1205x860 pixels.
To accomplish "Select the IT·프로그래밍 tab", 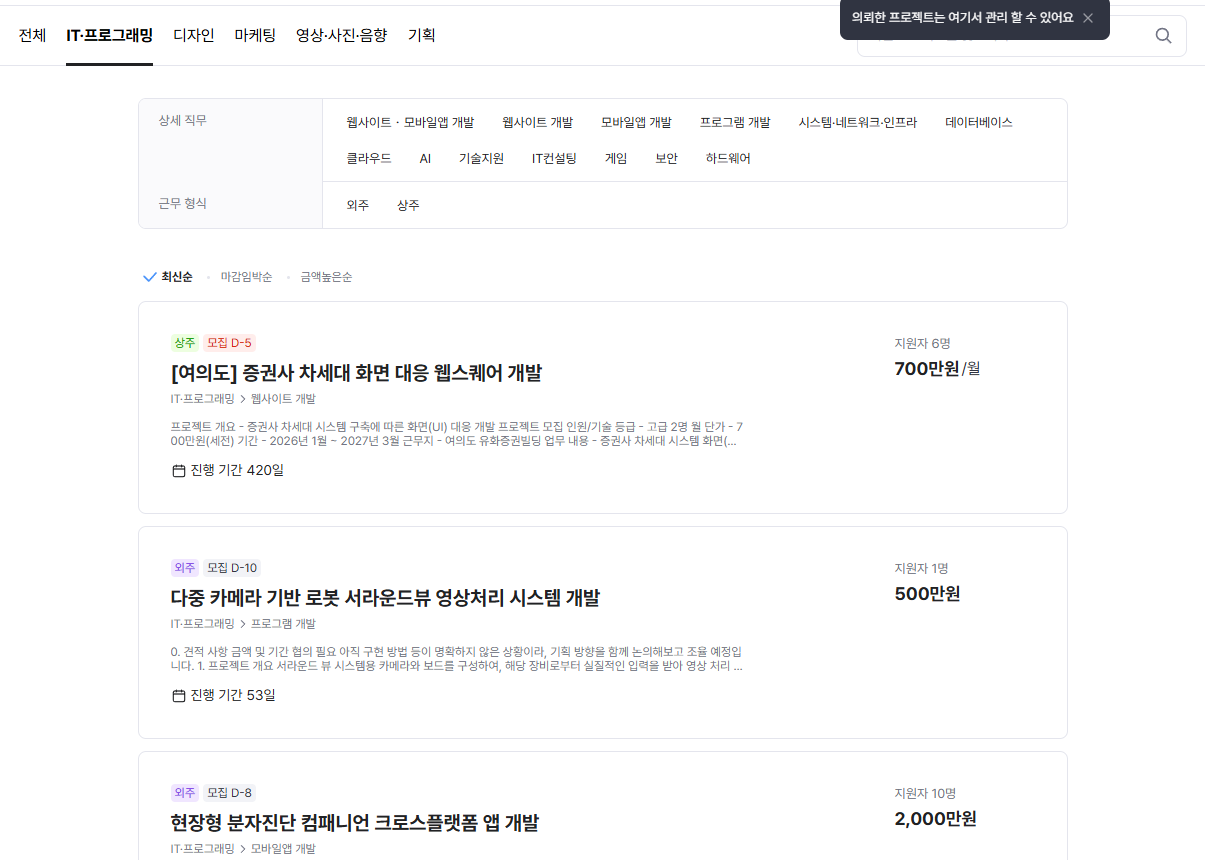I will point(109,35).
